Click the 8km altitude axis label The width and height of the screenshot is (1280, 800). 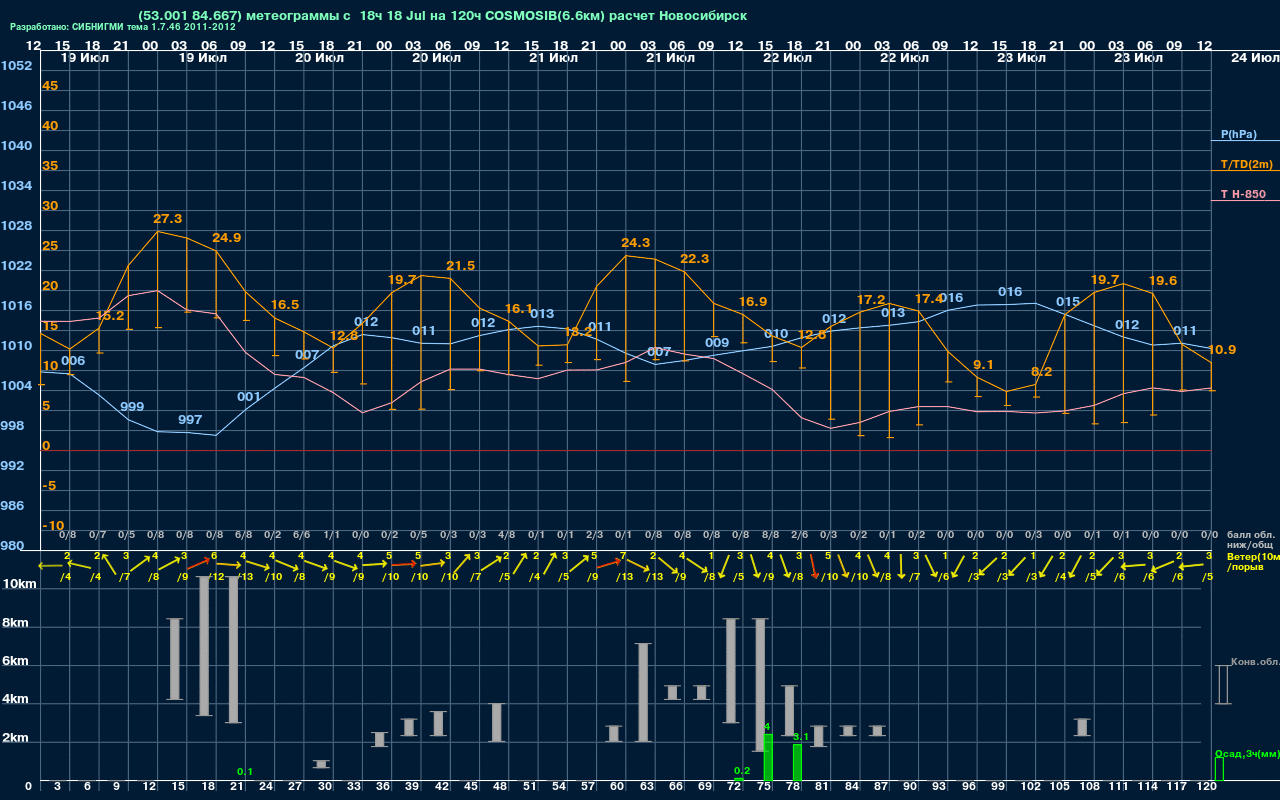pyautogui.click(x=15, y=623)
